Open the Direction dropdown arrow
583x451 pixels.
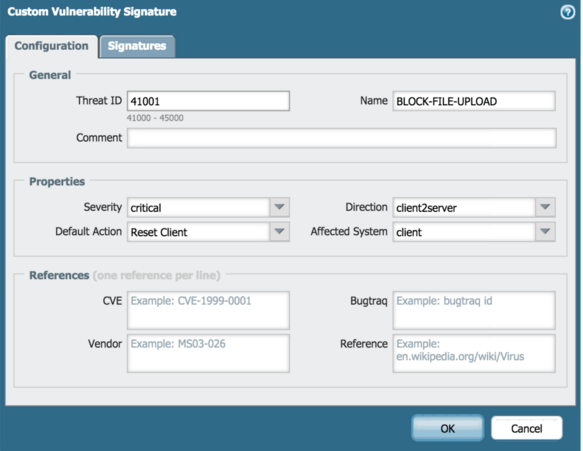[545, 207]
